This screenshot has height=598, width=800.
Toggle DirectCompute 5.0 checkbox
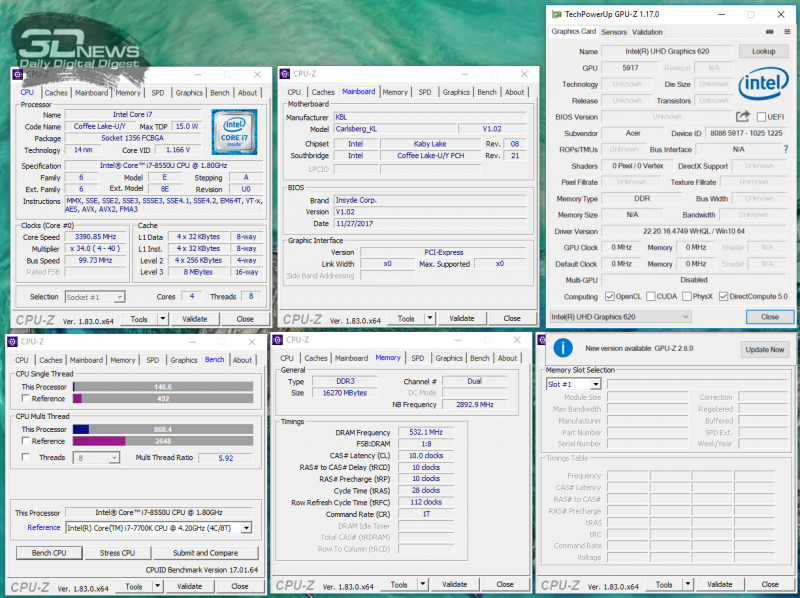pos(723,296)
